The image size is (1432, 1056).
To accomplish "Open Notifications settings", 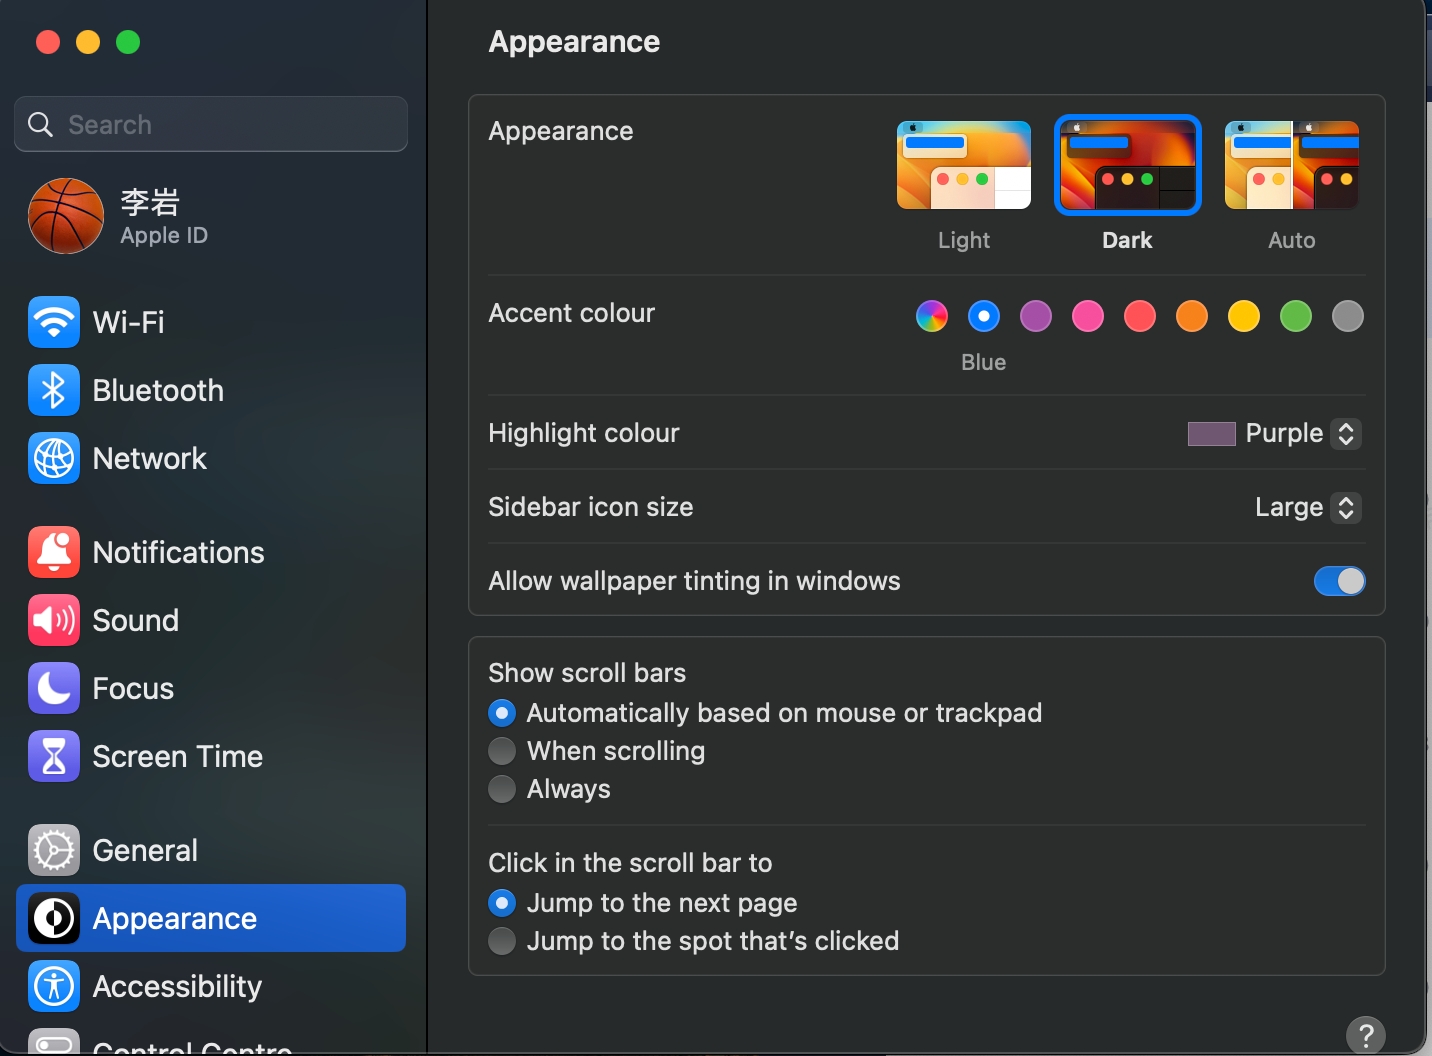I will 178,552.
